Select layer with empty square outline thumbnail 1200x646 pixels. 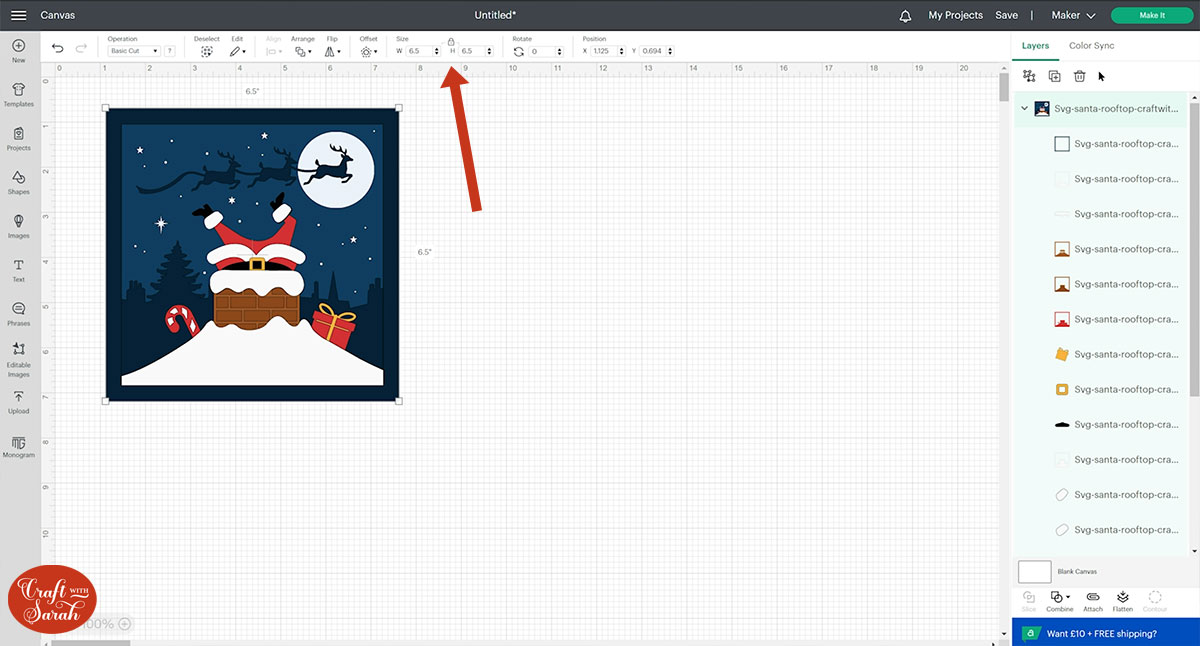pyautogui.click(x=1062, y=144)
